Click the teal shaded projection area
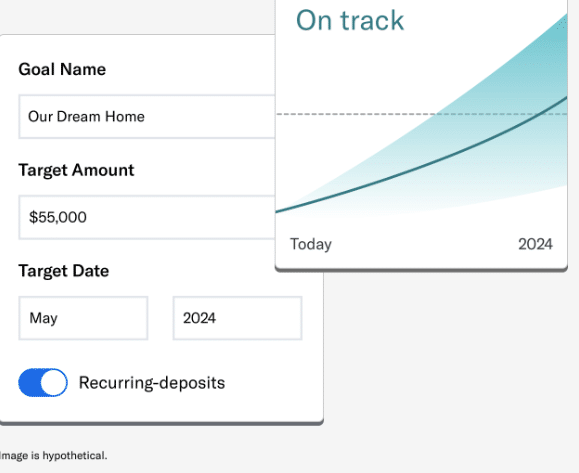 (x=517, y=92)
